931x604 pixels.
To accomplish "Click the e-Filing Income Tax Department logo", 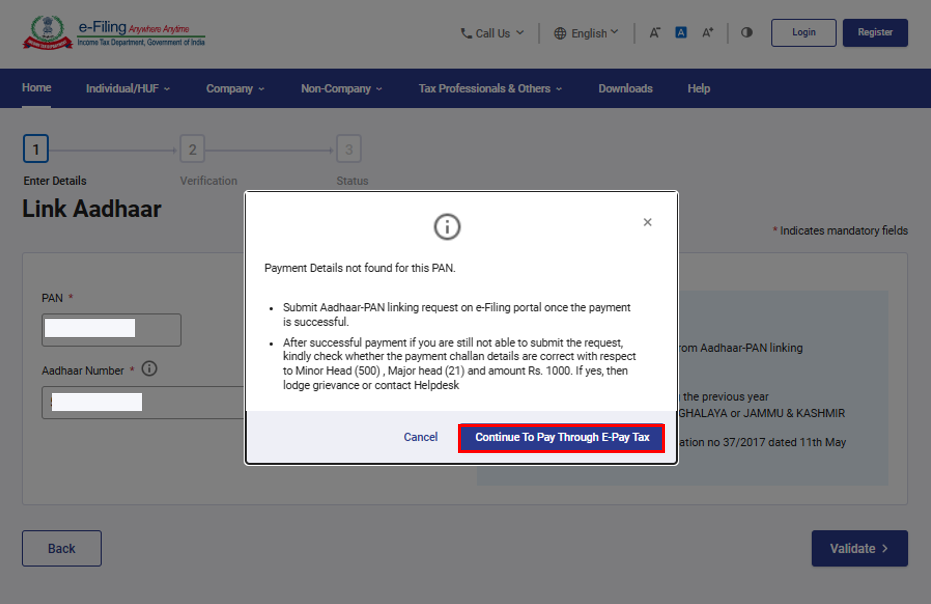I will point(114,33).
